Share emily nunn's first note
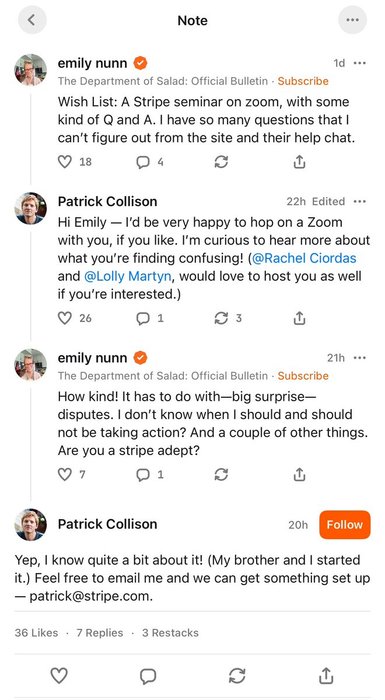The height and width of the screenshot is (700, 385). tap(299, 162)
